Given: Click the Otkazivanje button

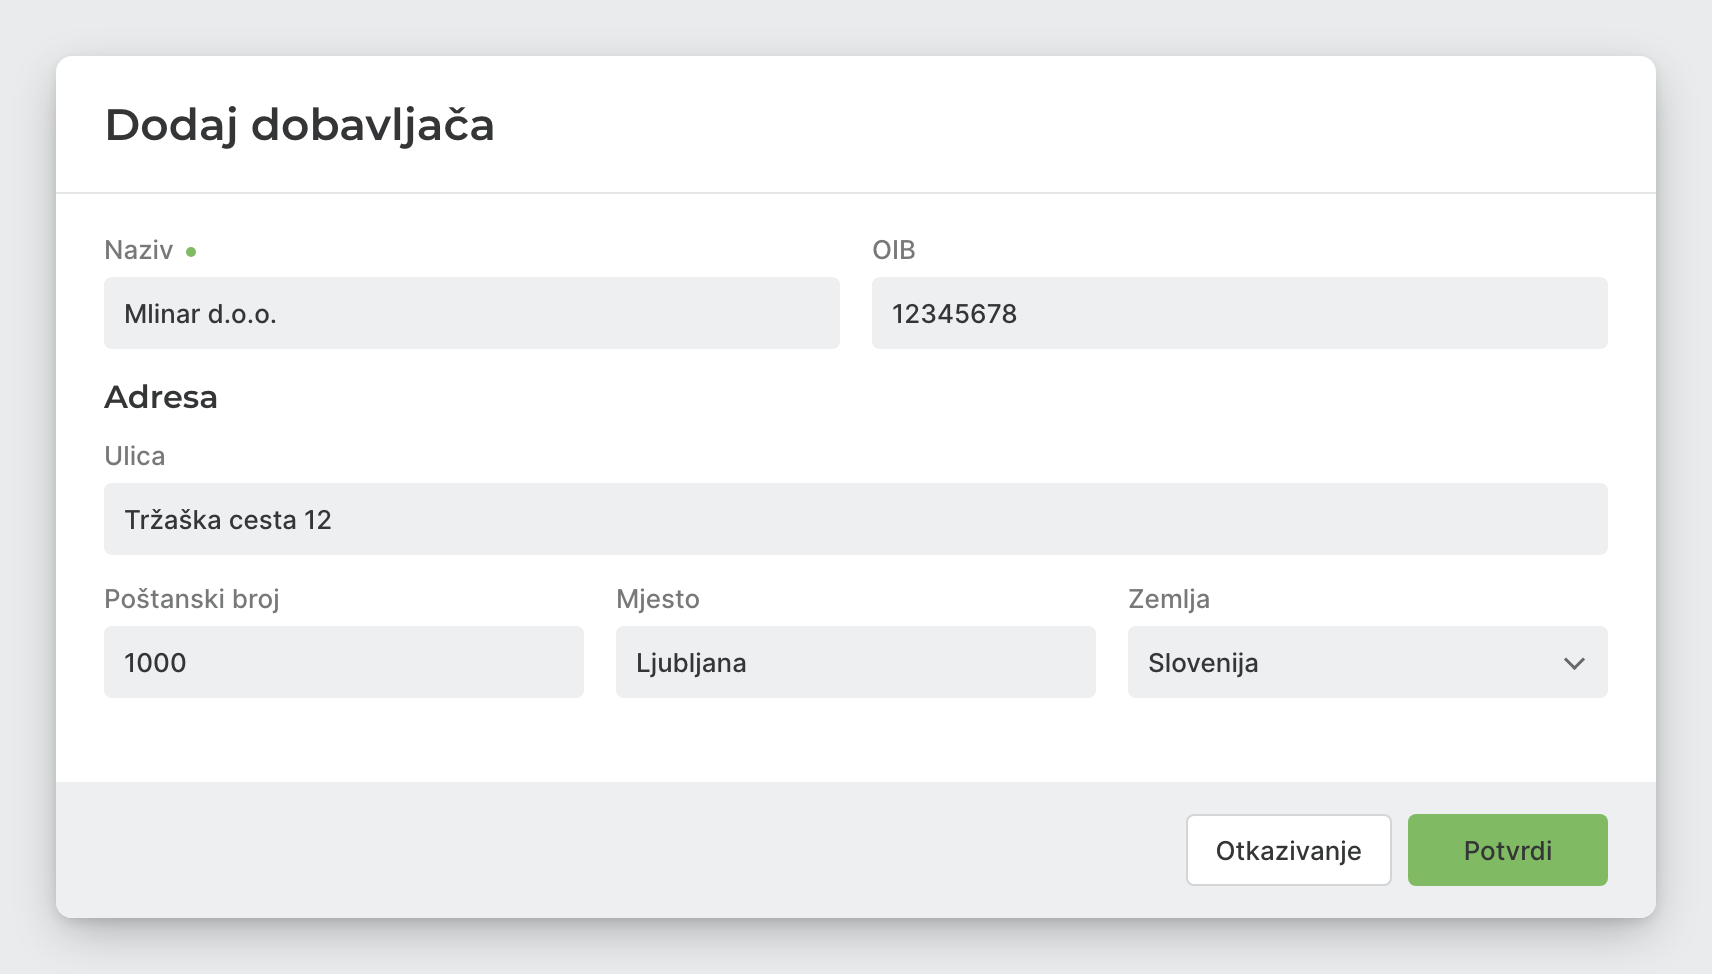Looking at the screenshot, I should tap(1289, 850).
